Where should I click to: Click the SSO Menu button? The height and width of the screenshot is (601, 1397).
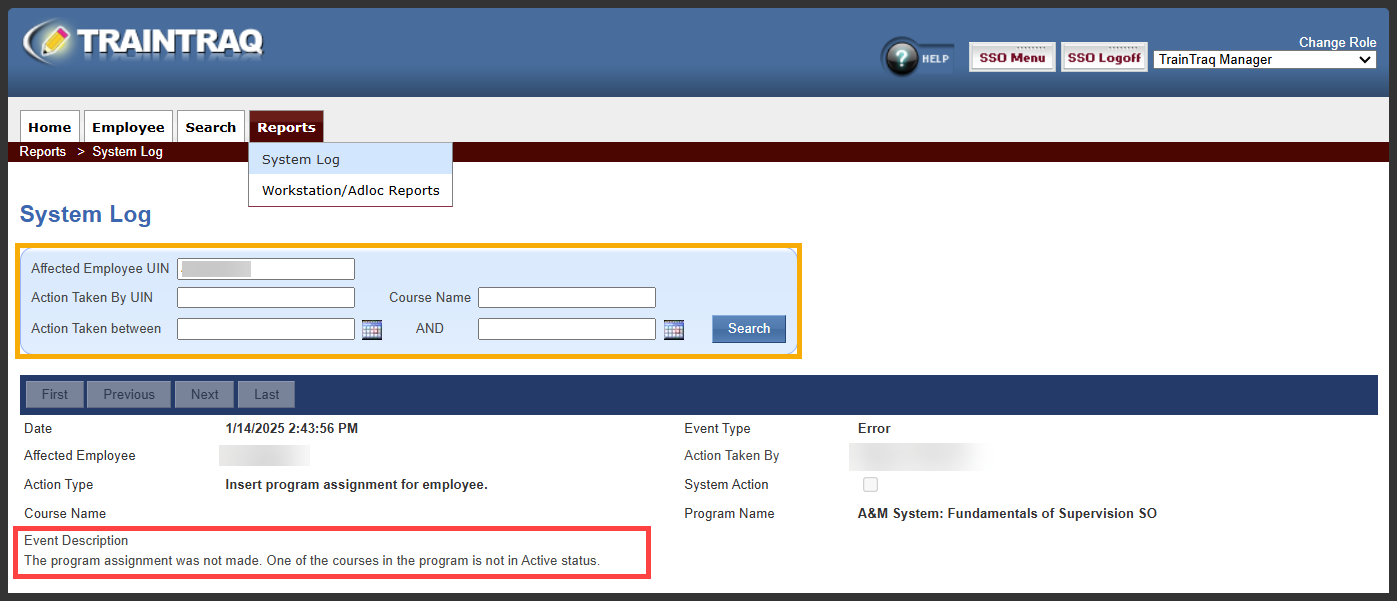[1012, 58]
